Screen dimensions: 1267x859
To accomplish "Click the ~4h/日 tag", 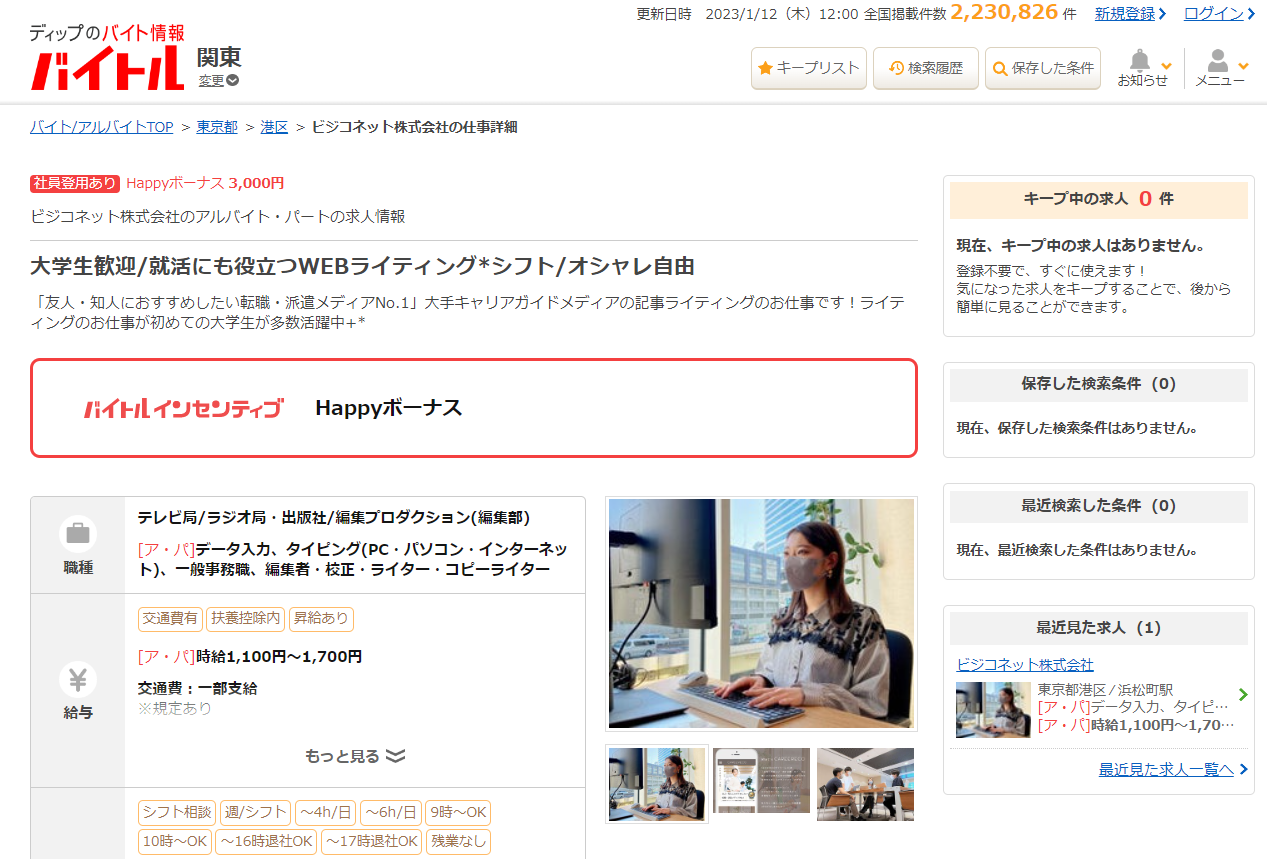I will click(x=325, y=813).
